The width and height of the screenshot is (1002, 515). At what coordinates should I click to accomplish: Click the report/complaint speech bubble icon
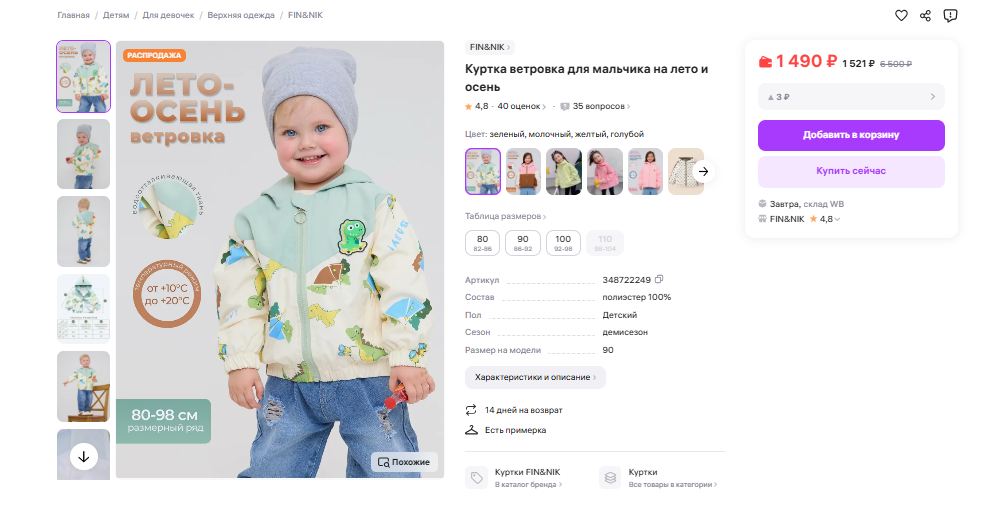(x=950, y=16)
